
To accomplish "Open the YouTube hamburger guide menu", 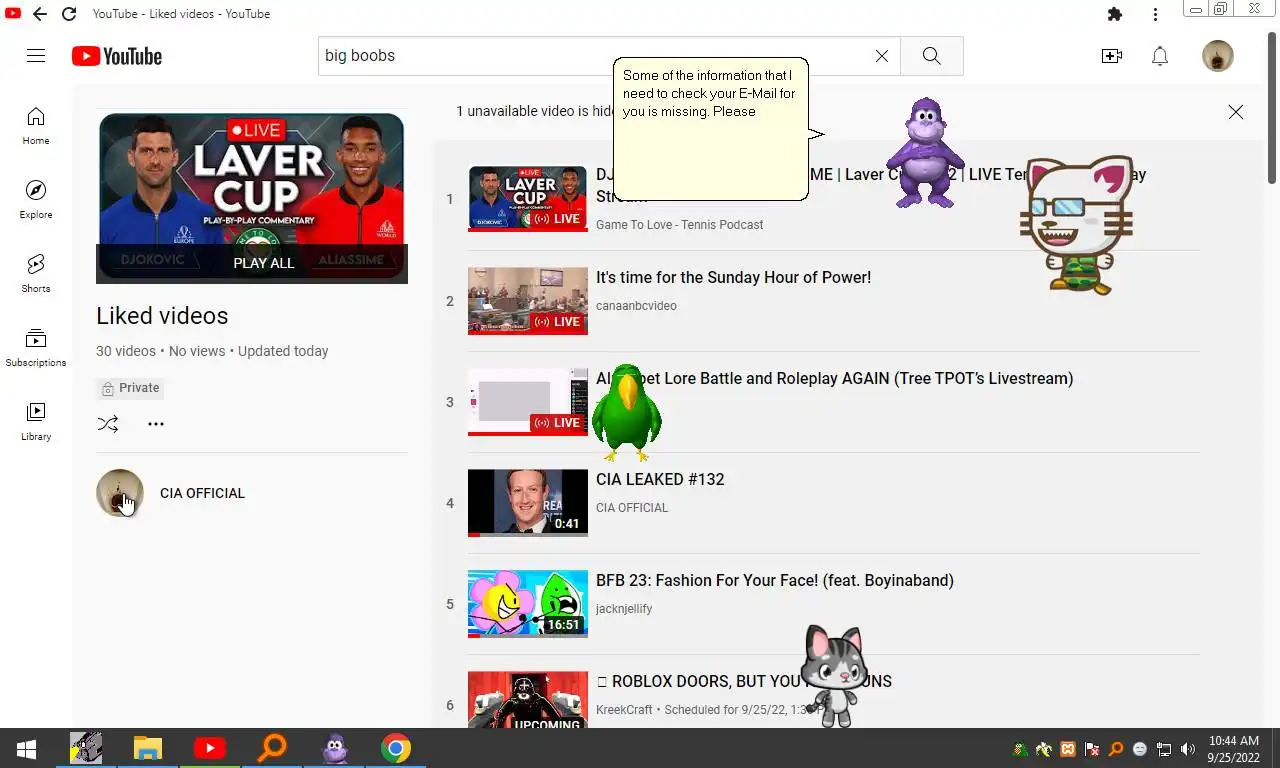I will click(36, 56).
